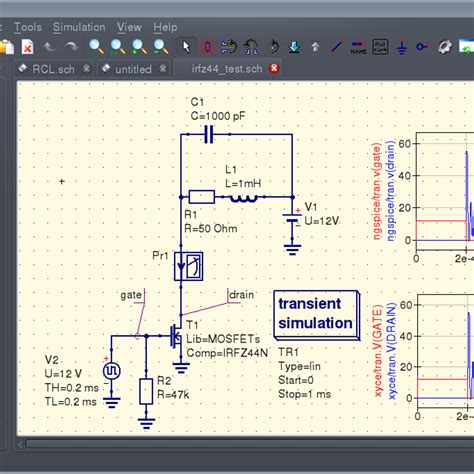Click the mirror about Y axis icon
The width and height of the screenshot is (474, 474).
(x=251, y=47)
